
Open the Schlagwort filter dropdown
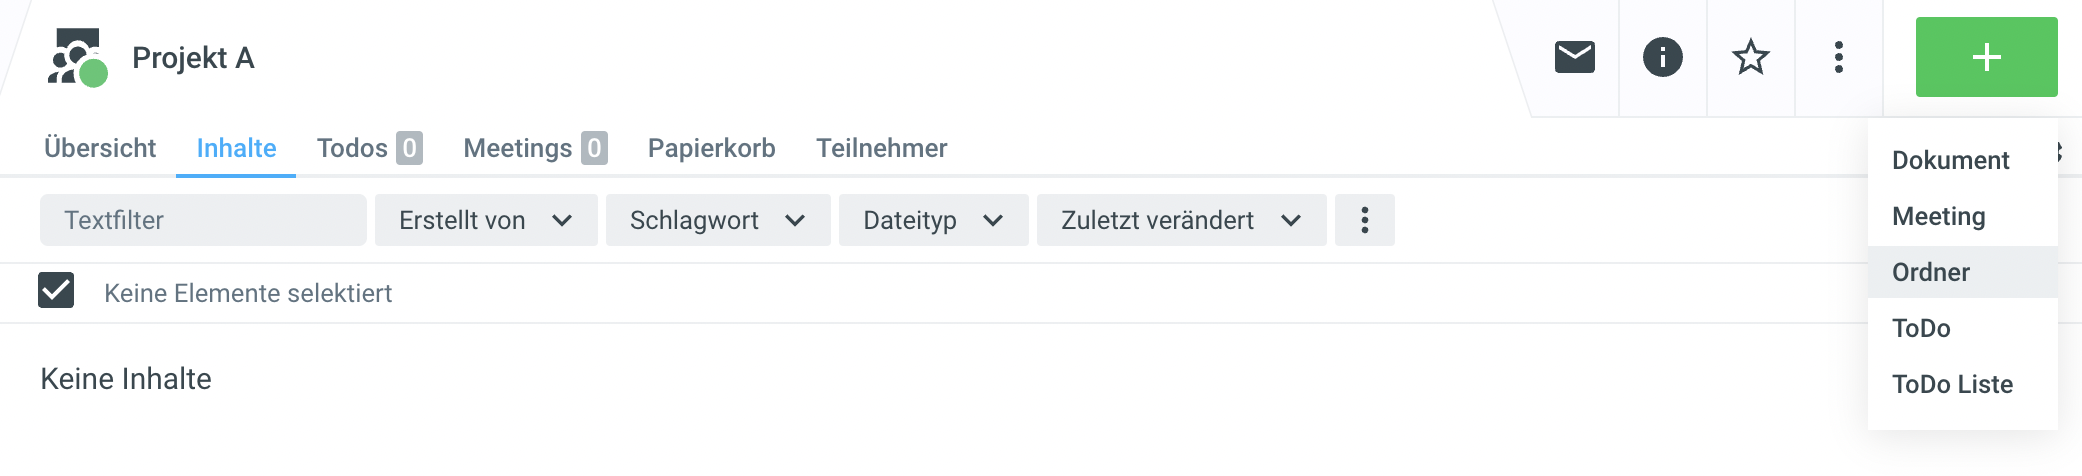(717, 220)
